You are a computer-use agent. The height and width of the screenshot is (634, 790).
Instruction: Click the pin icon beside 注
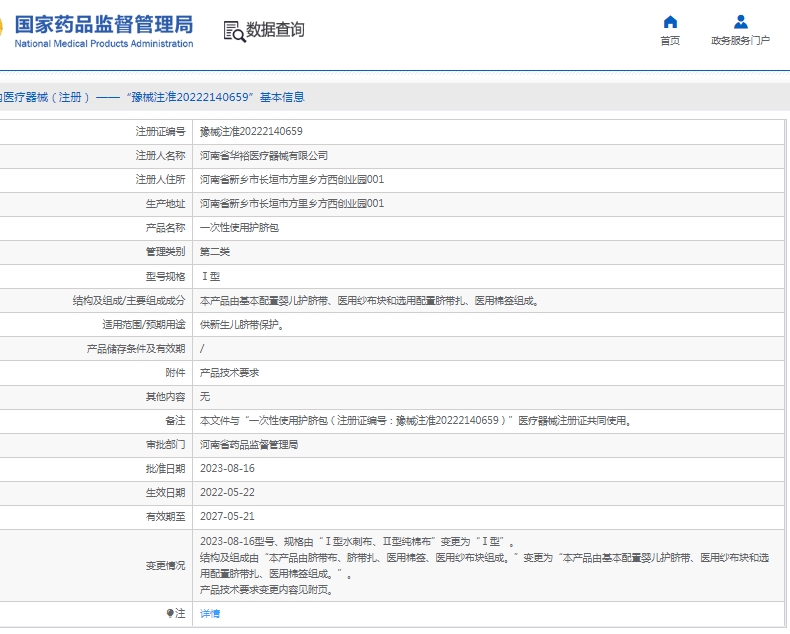pos(170,613)
